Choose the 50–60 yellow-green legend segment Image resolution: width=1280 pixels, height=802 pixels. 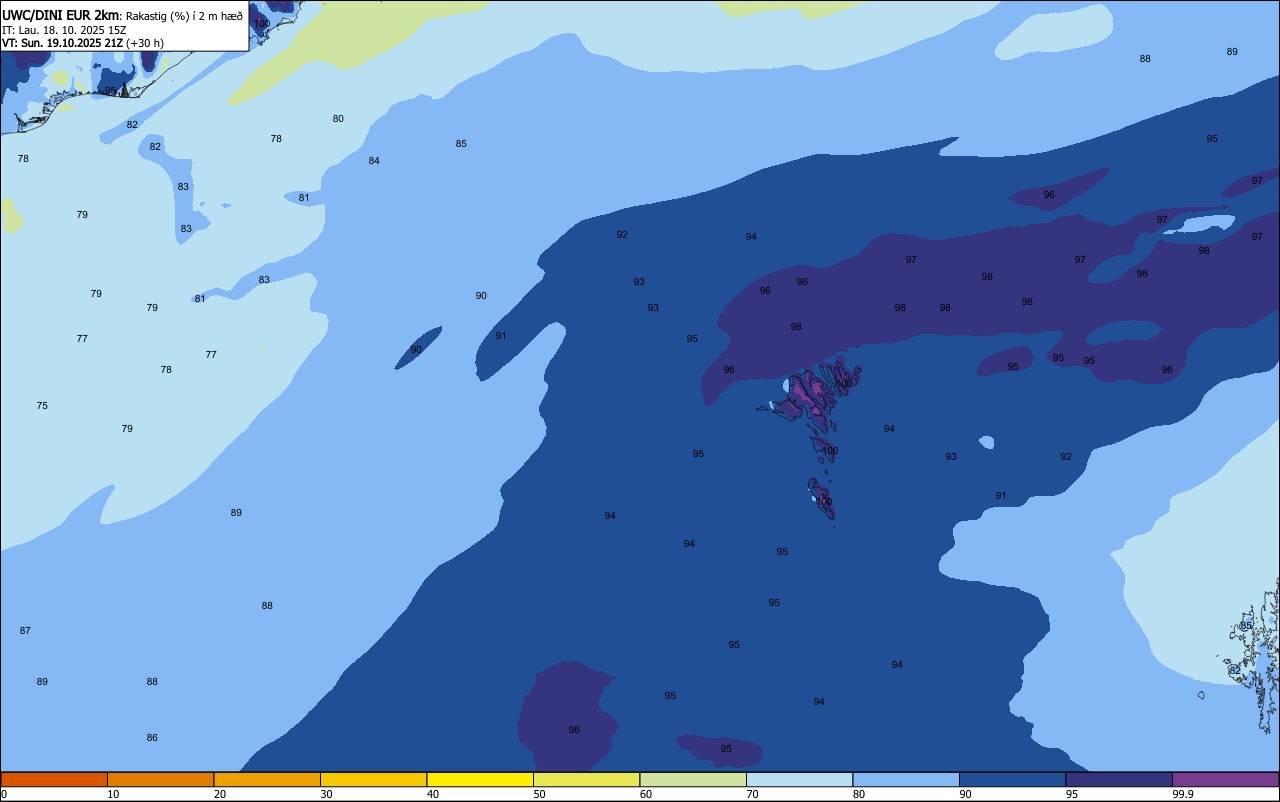(x=586, y=779)
